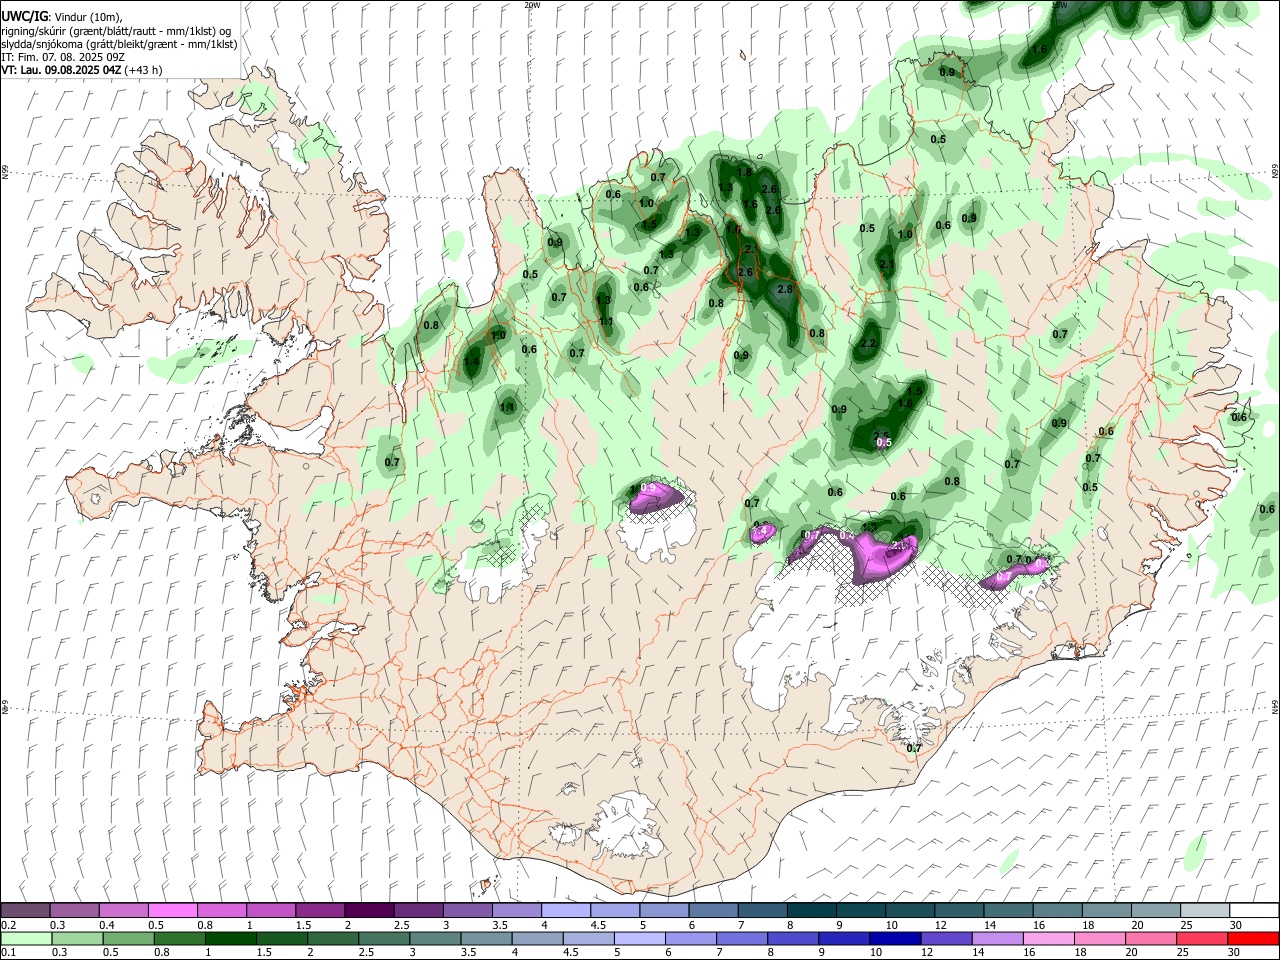
Task: Select the white swatch above upper-row 30
Action: (1254, 910)
